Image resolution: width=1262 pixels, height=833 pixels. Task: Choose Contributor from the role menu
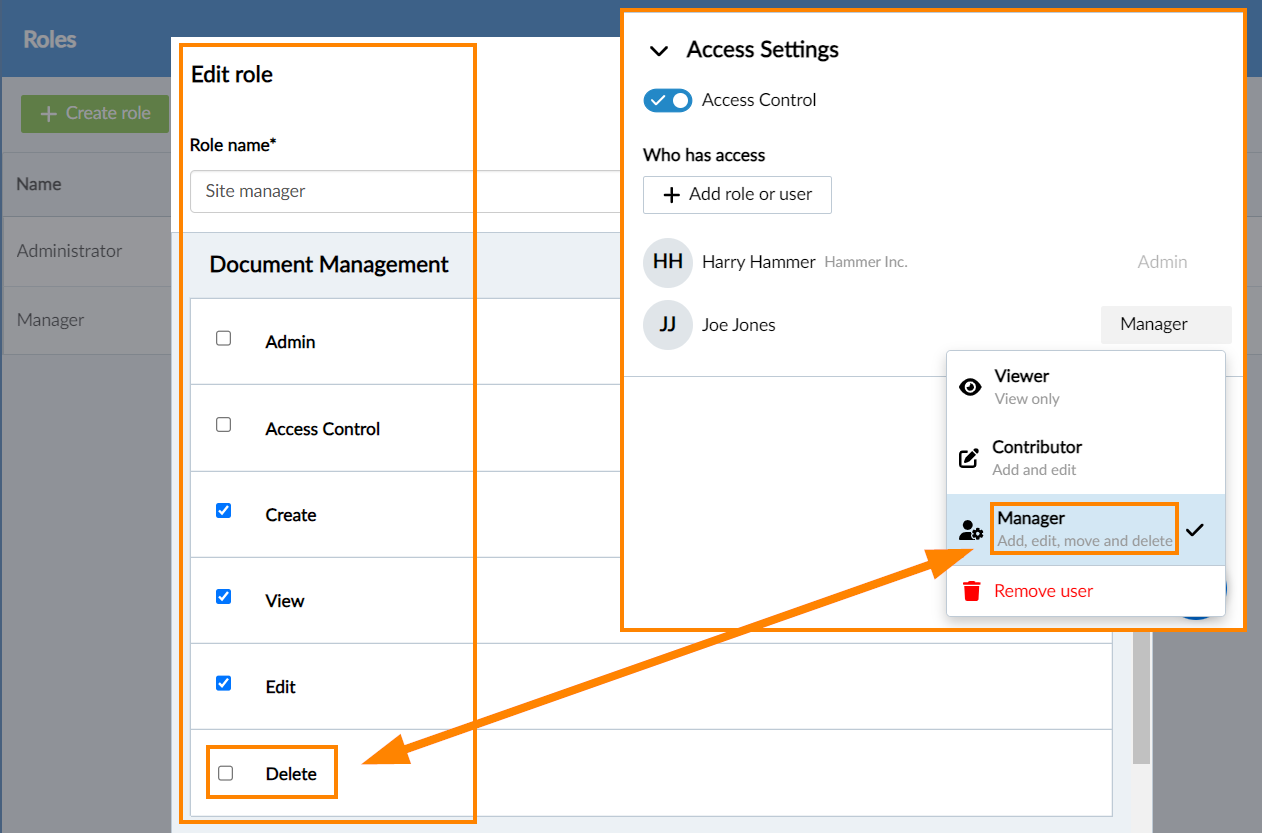click(x=1036, y=457)
